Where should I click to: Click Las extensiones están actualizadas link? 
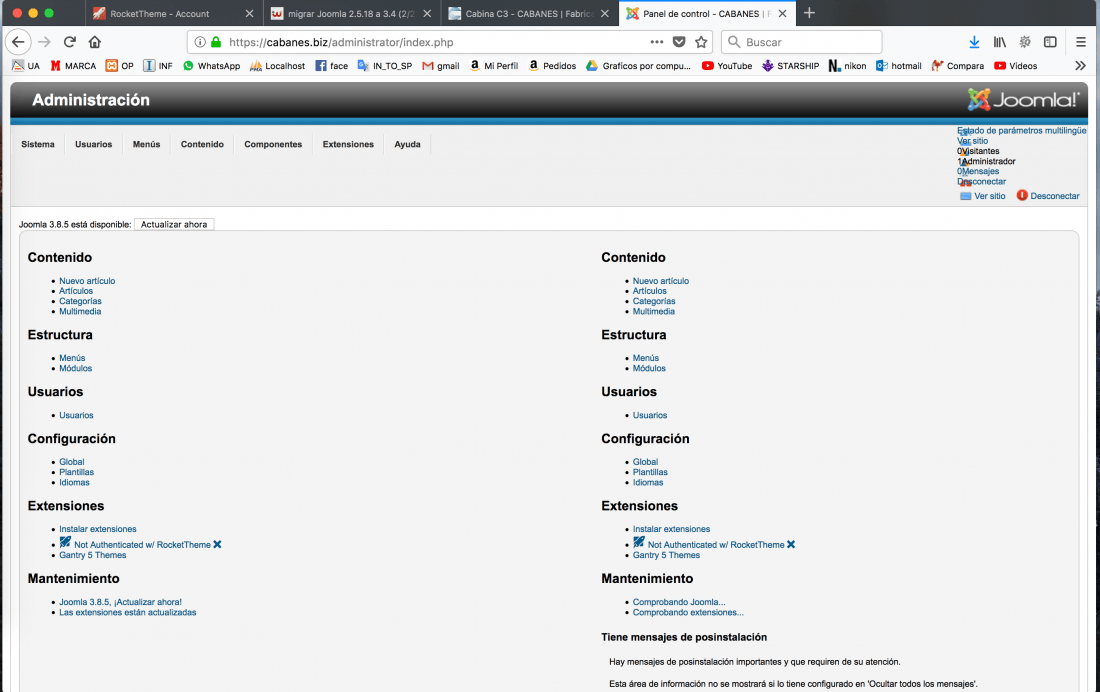[128, 613]
